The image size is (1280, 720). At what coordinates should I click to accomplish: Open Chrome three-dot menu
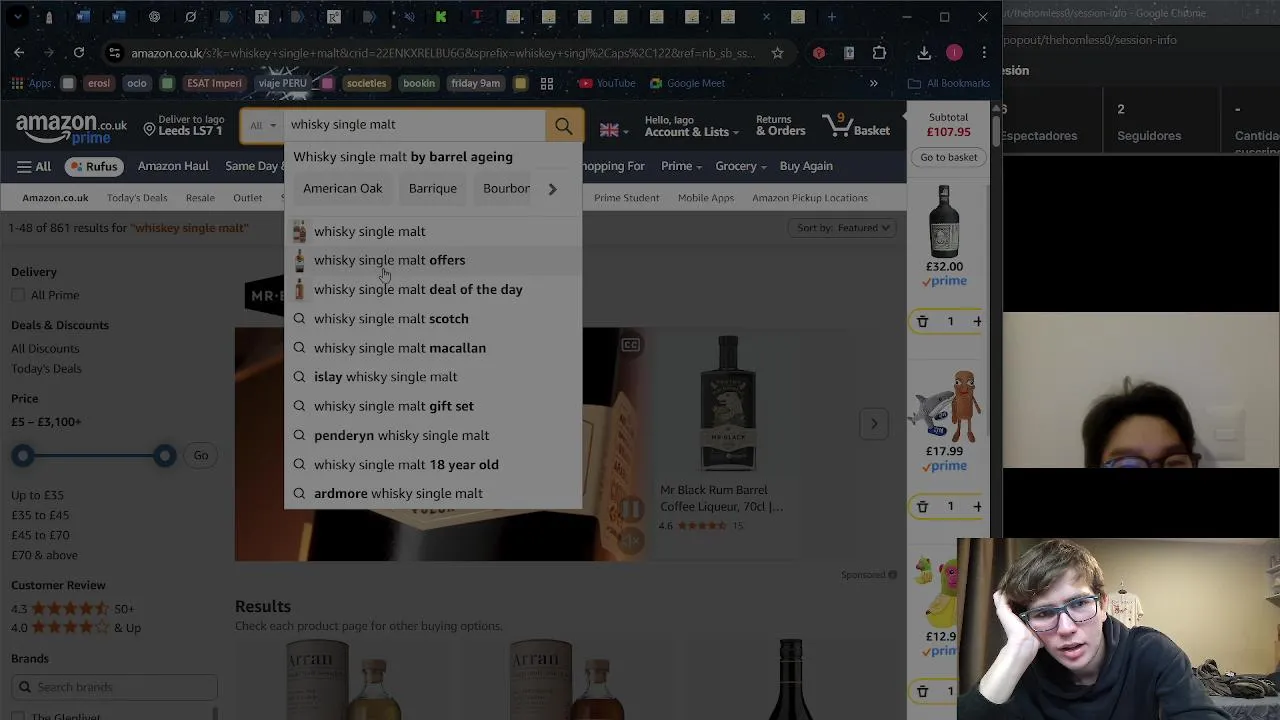pyautogui.click(x=984, y=52)
